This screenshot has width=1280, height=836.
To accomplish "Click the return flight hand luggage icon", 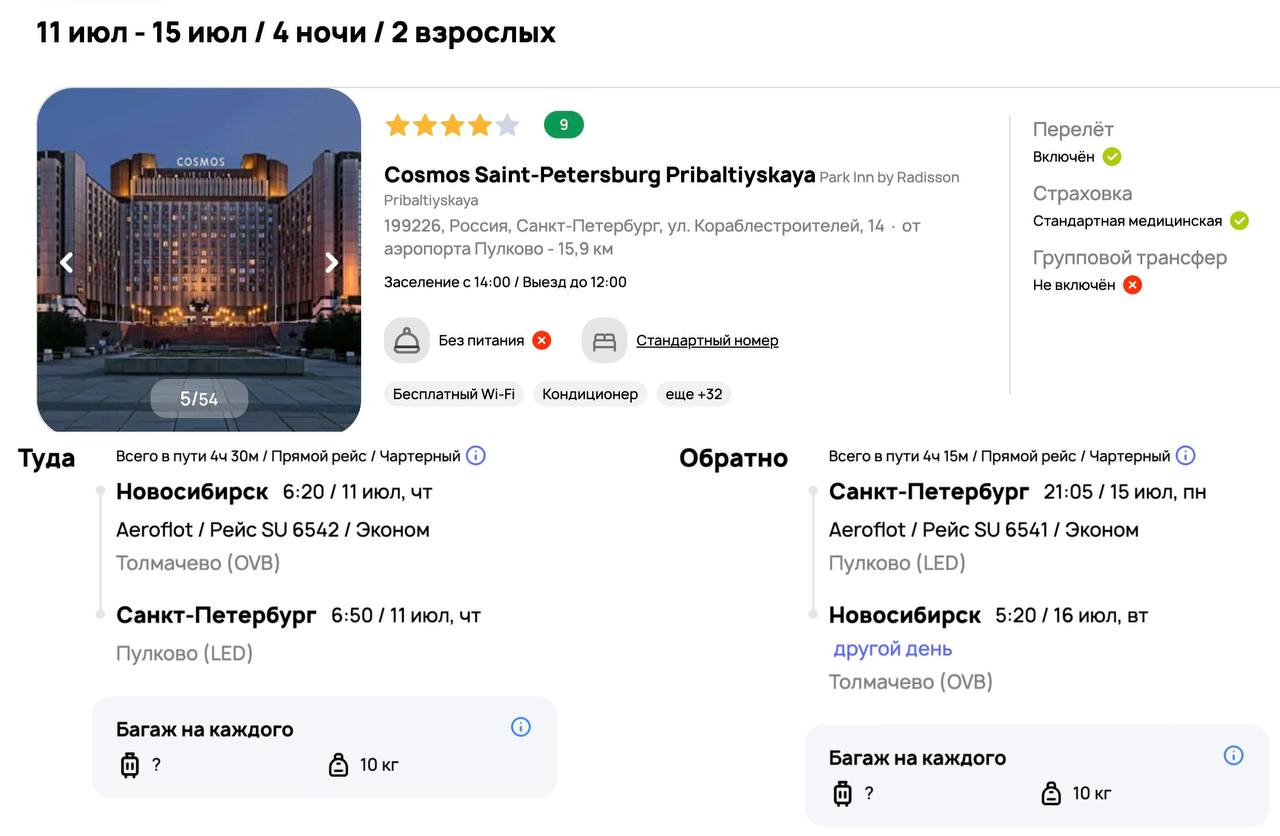I will pyautogui.click(x=1051, y=794).
